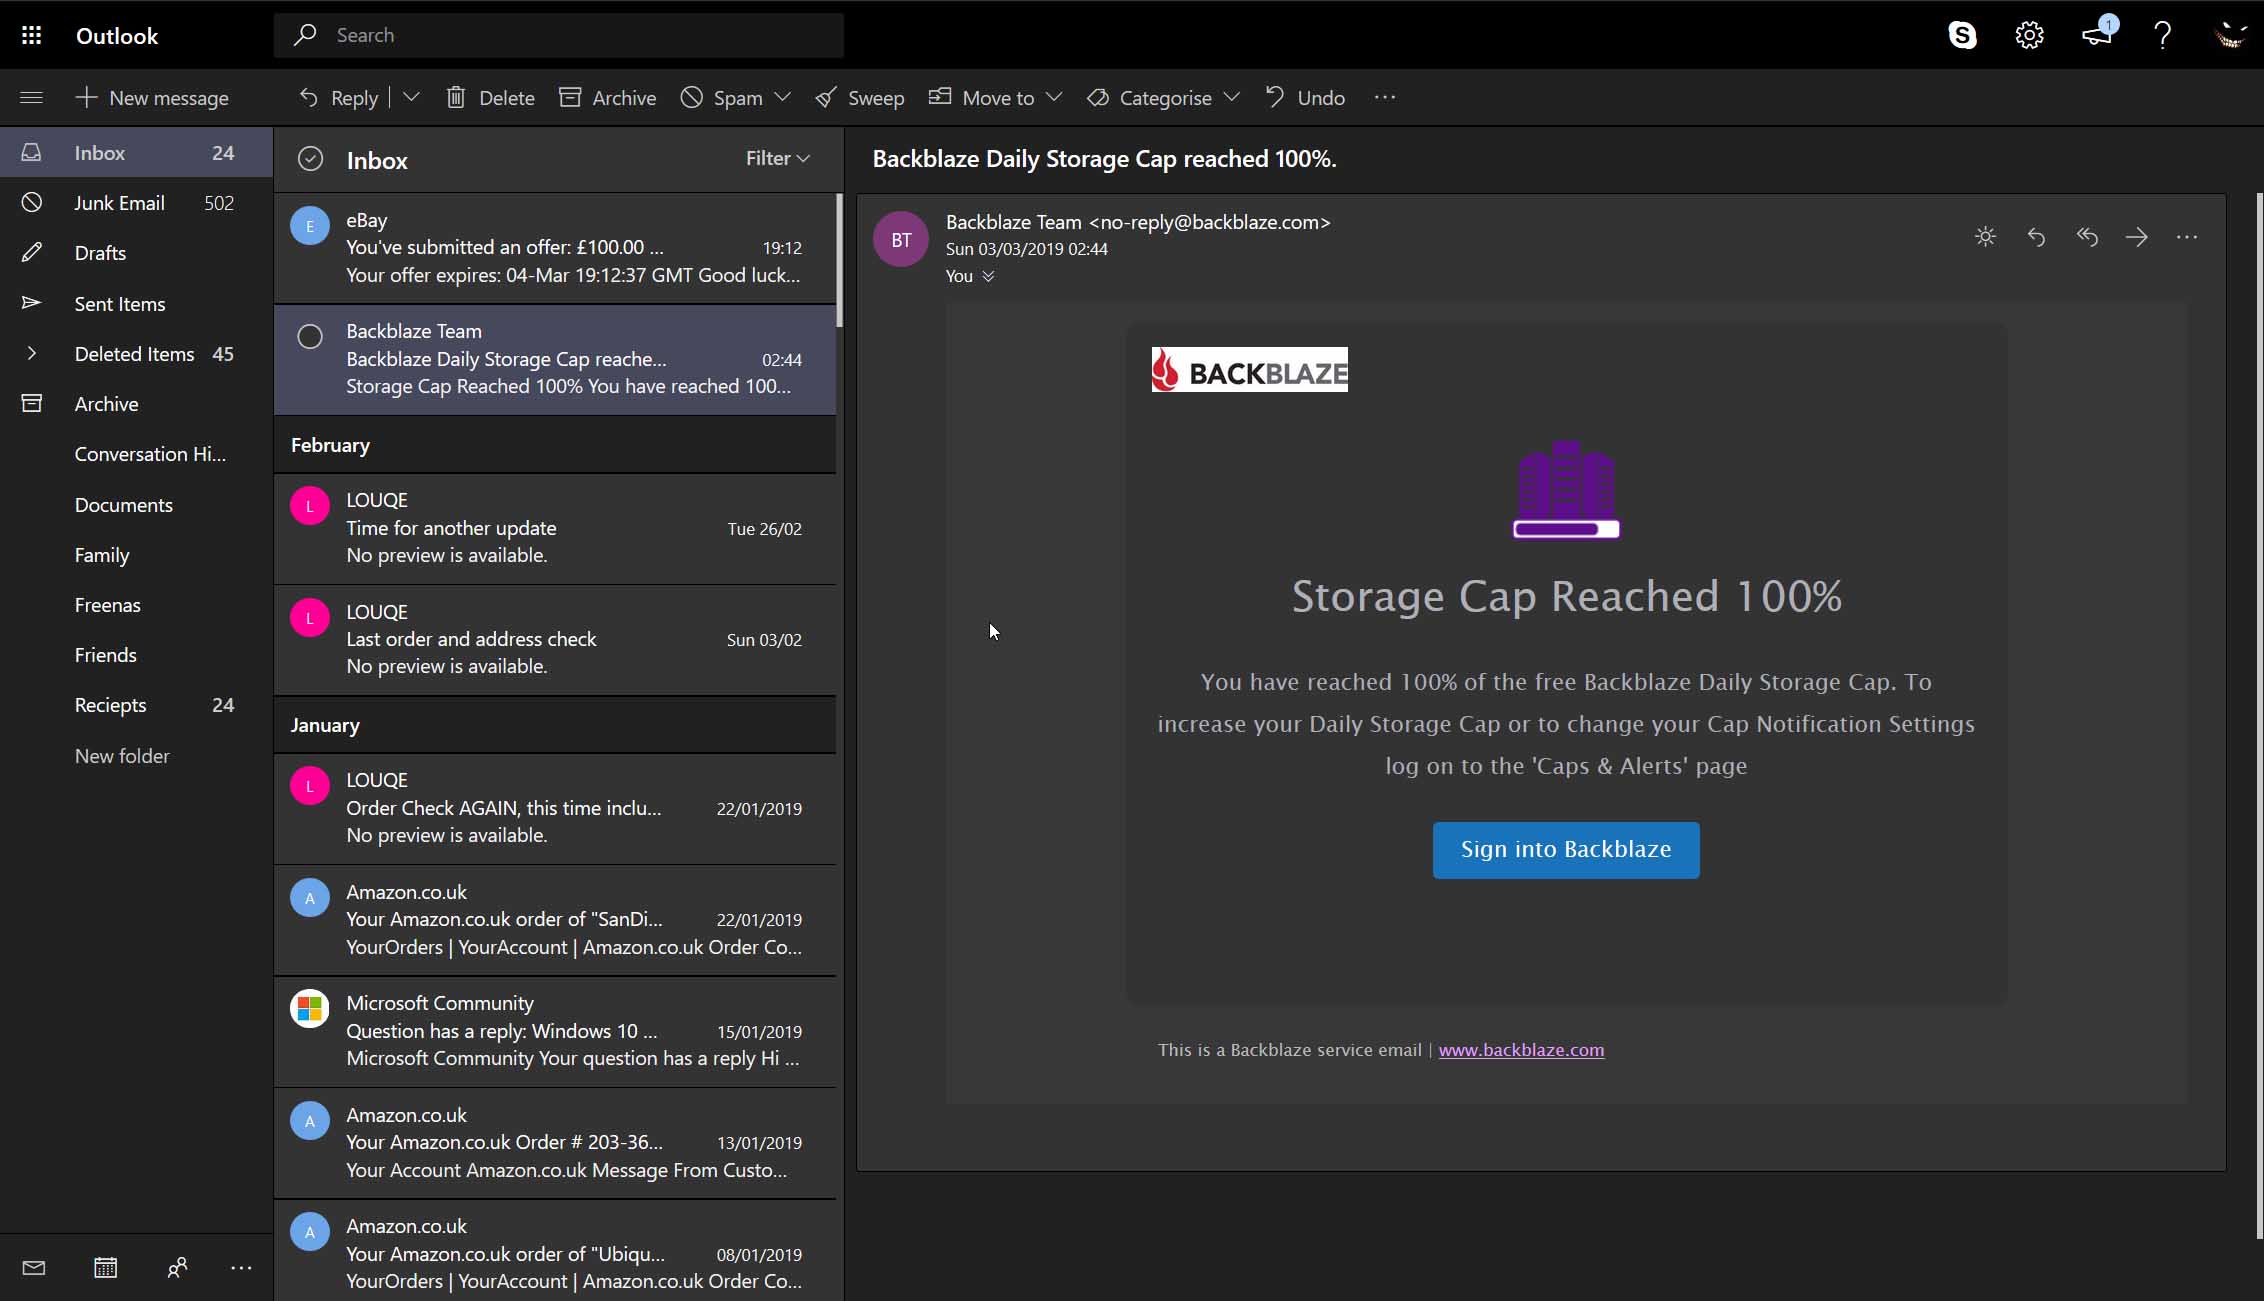Open the www.backblaze.com link
The width and height of the screenshot is (2264, 1301).
coord(1520,1050)
